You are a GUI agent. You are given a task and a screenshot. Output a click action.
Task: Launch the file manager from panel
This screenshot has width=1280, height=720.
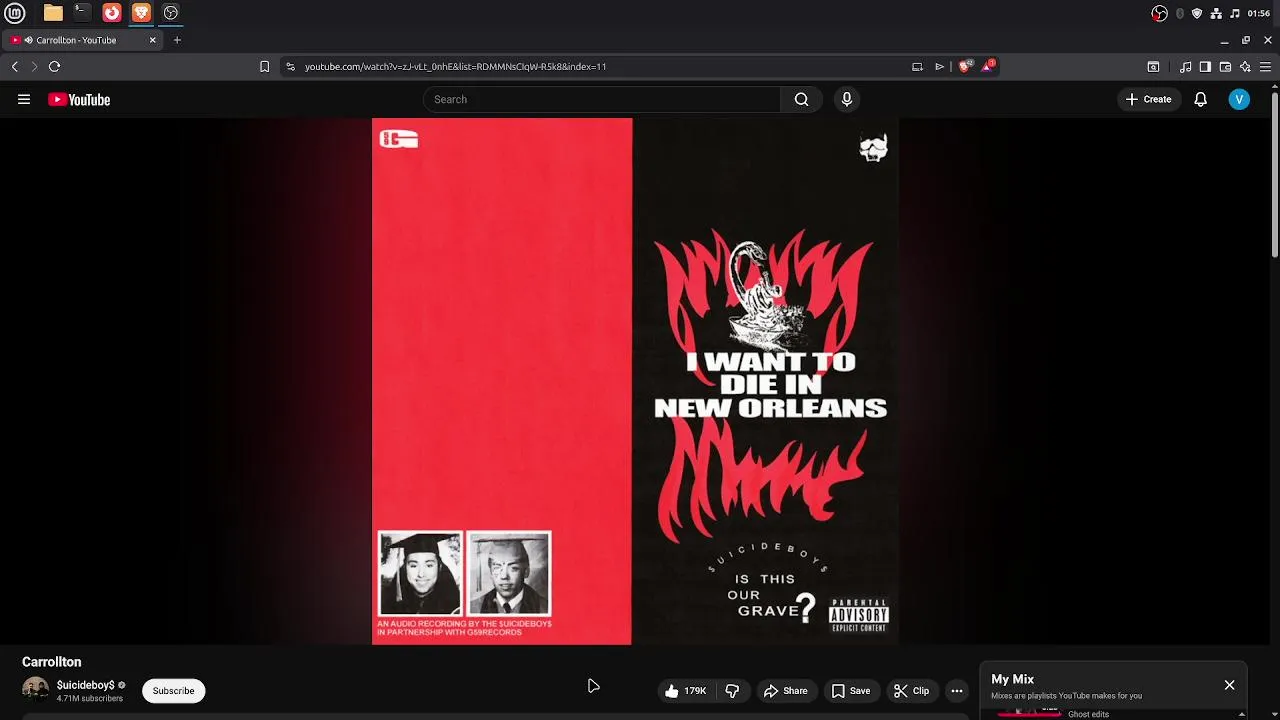[x=53, y=13]
